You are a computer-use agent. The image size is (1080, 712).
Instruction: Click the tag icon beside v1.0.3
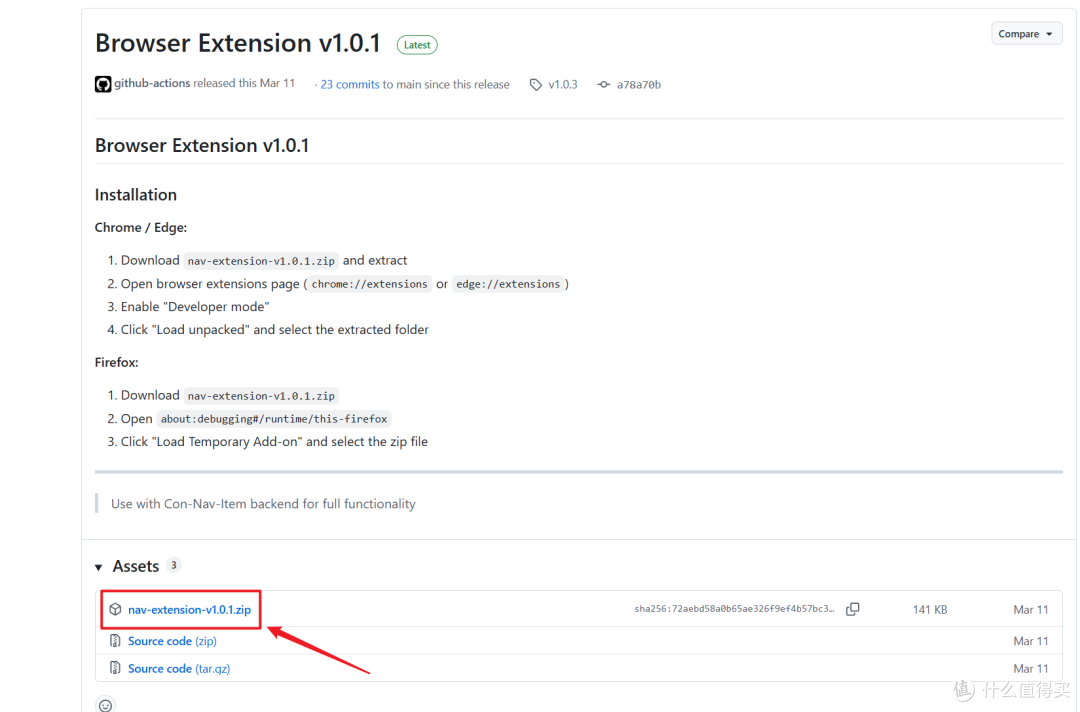pyautogui.click(x=536, y=85)
